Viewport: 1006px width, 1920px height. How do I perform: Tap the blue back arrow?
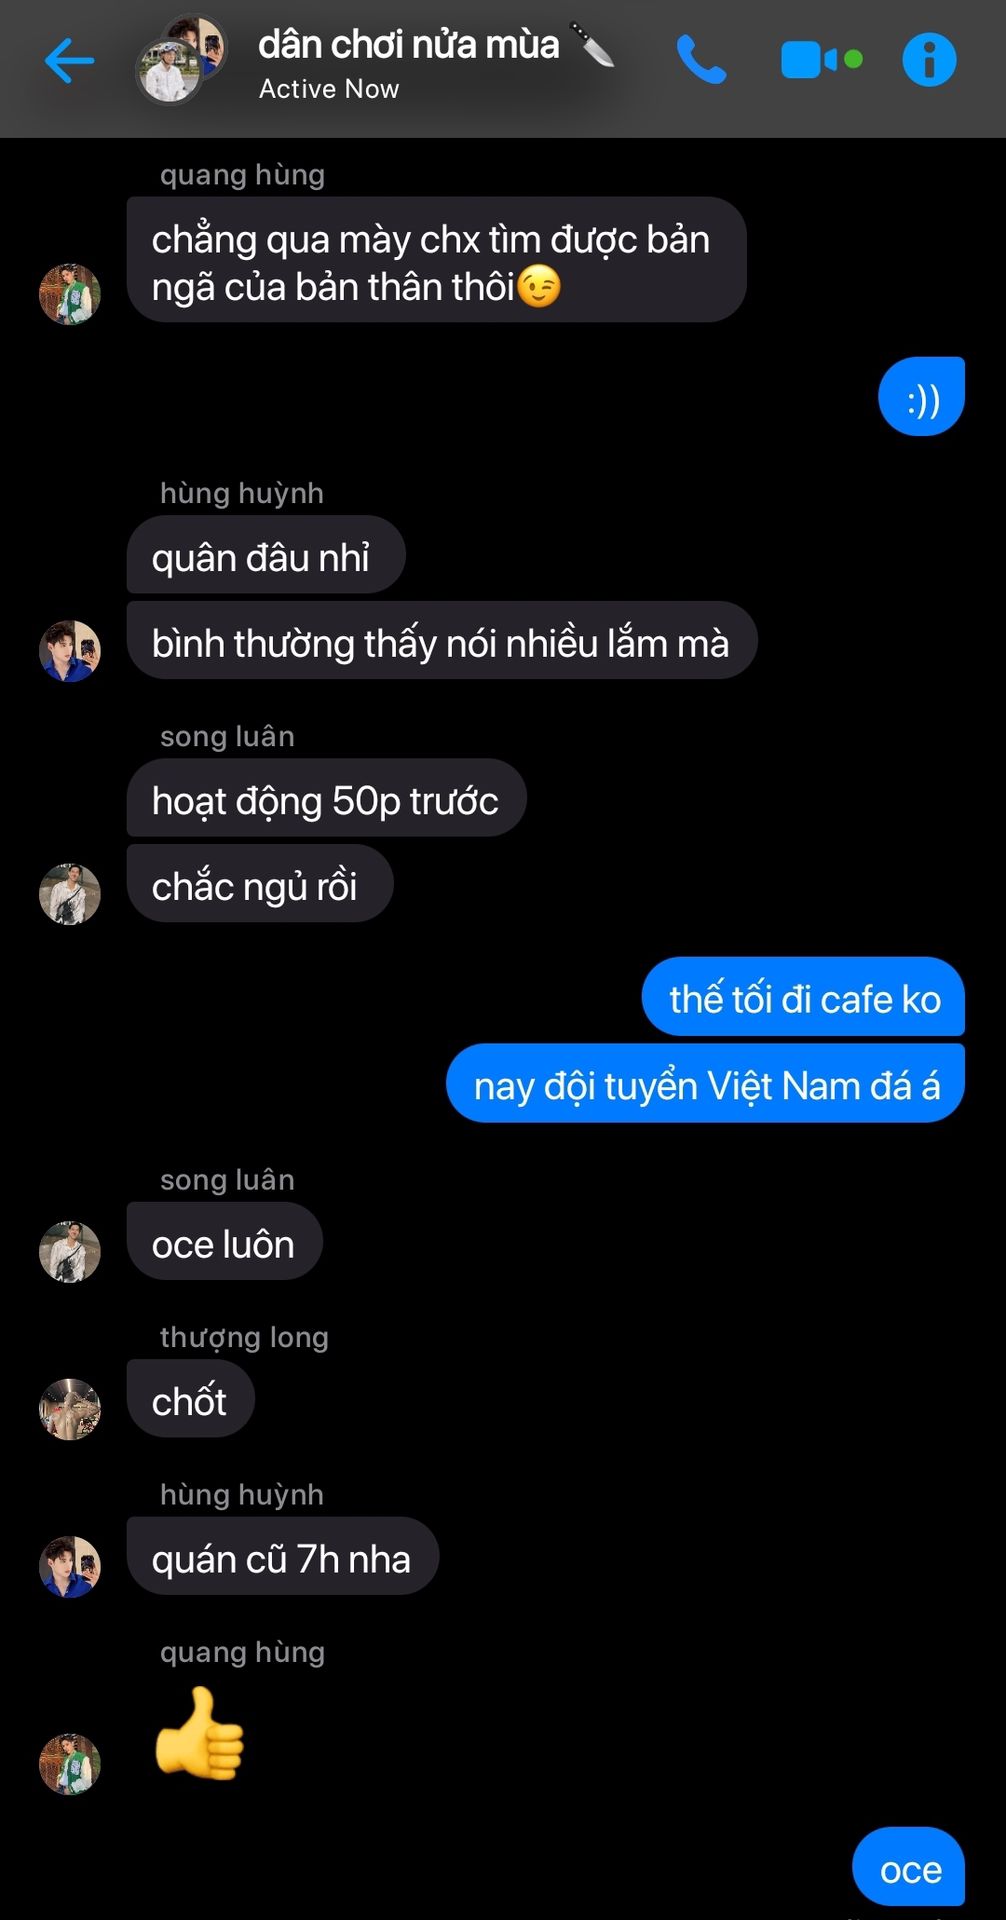69,61
